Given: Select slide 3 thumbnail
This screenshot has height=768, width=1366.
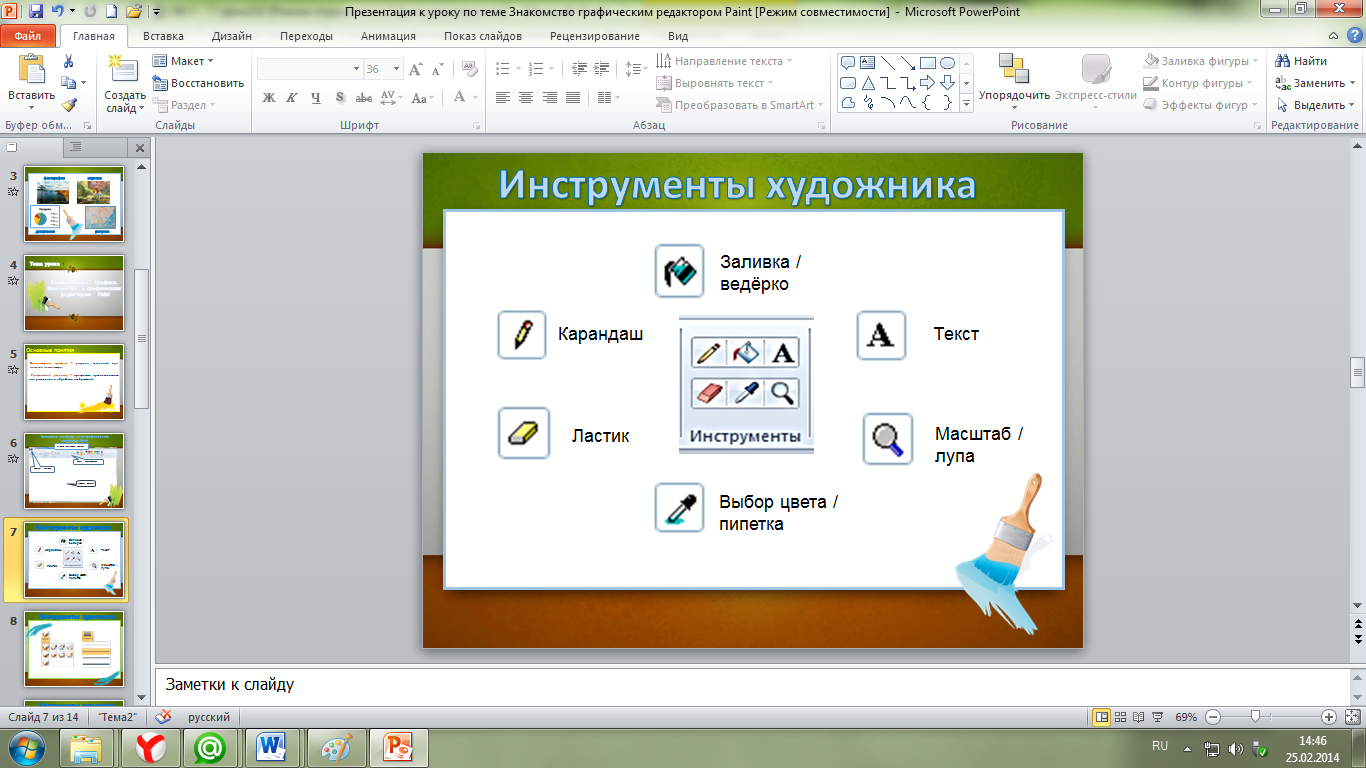Looking at the screenshot, I should [x=74, y=204].
